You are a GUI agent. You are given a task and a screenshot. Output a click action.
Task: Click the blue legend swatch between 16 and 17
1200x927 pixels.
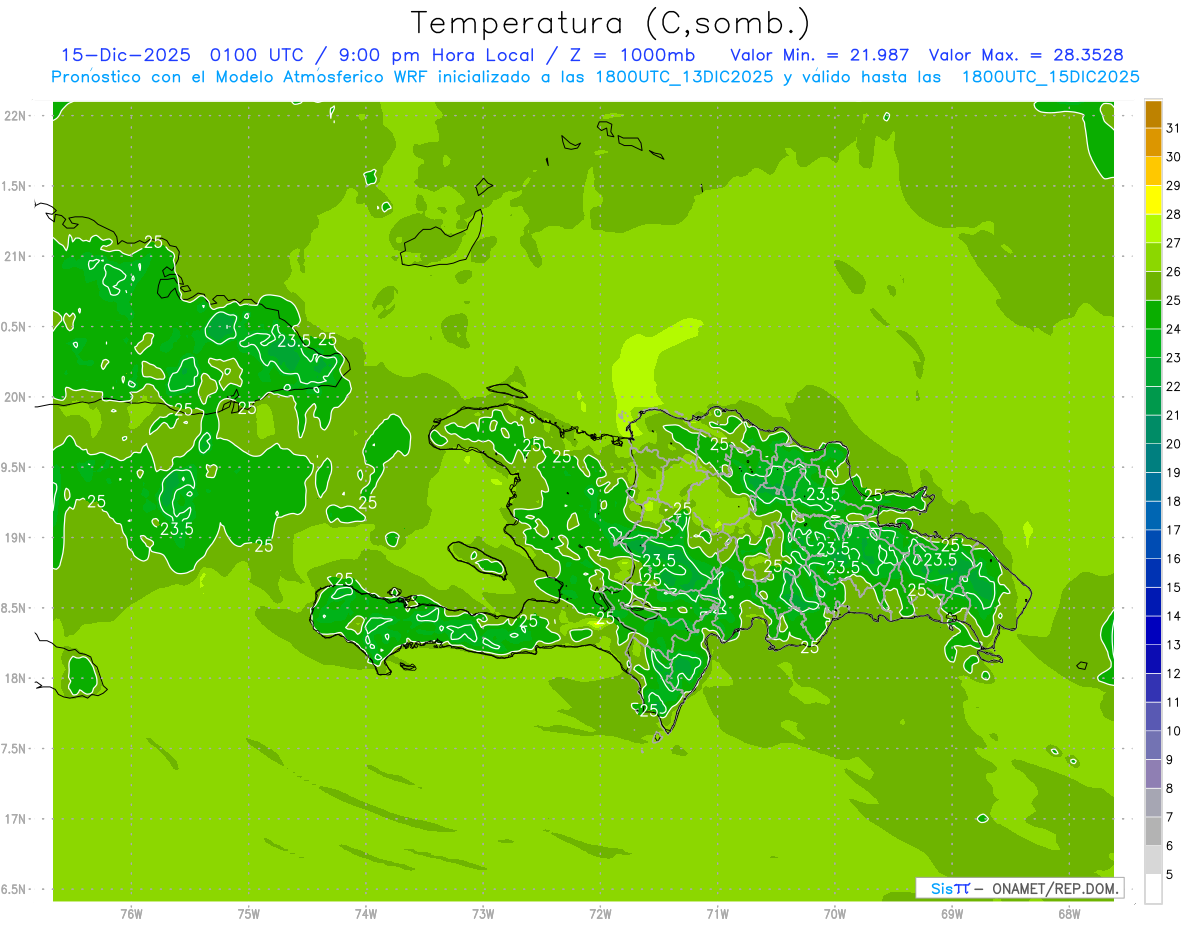[1153, 545]
